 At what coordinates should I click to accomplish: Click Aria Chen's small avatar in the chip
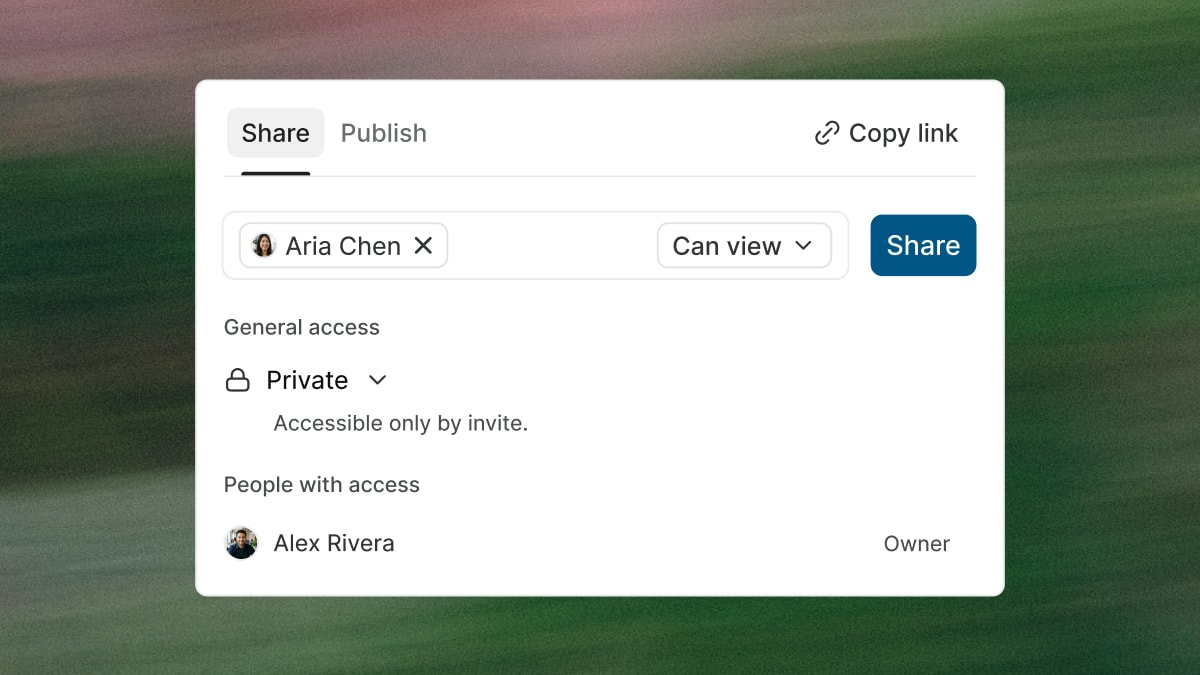(x=264, y=246)
